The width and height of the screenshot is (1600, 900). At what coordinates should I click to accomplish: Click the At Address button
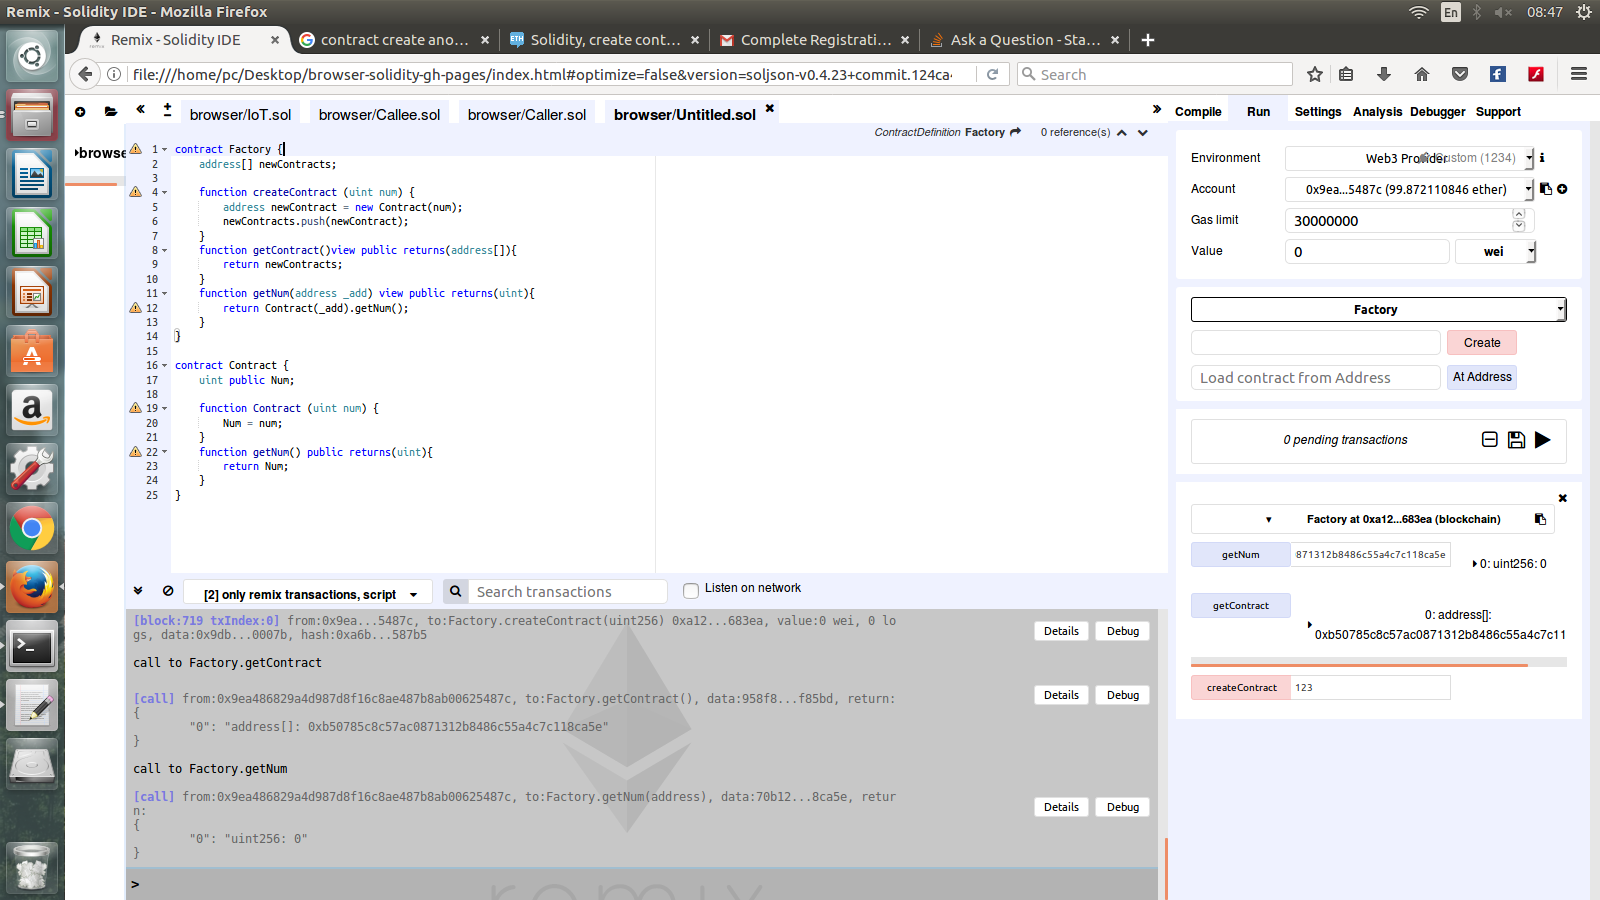(1482, 377)
